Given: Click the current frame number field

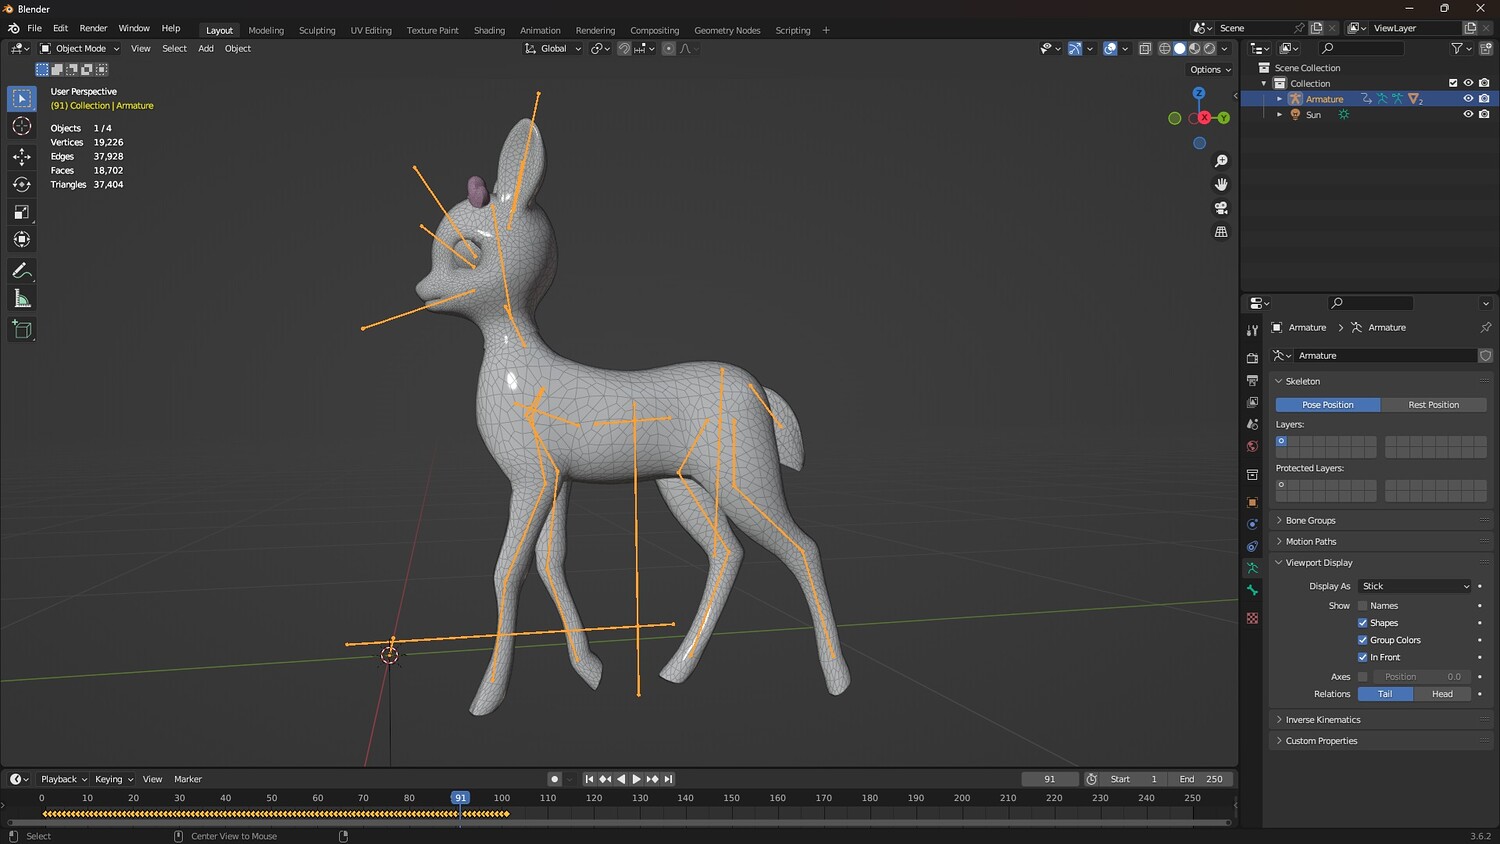Looking at the screenshot, I should (x=1050, y=779).
